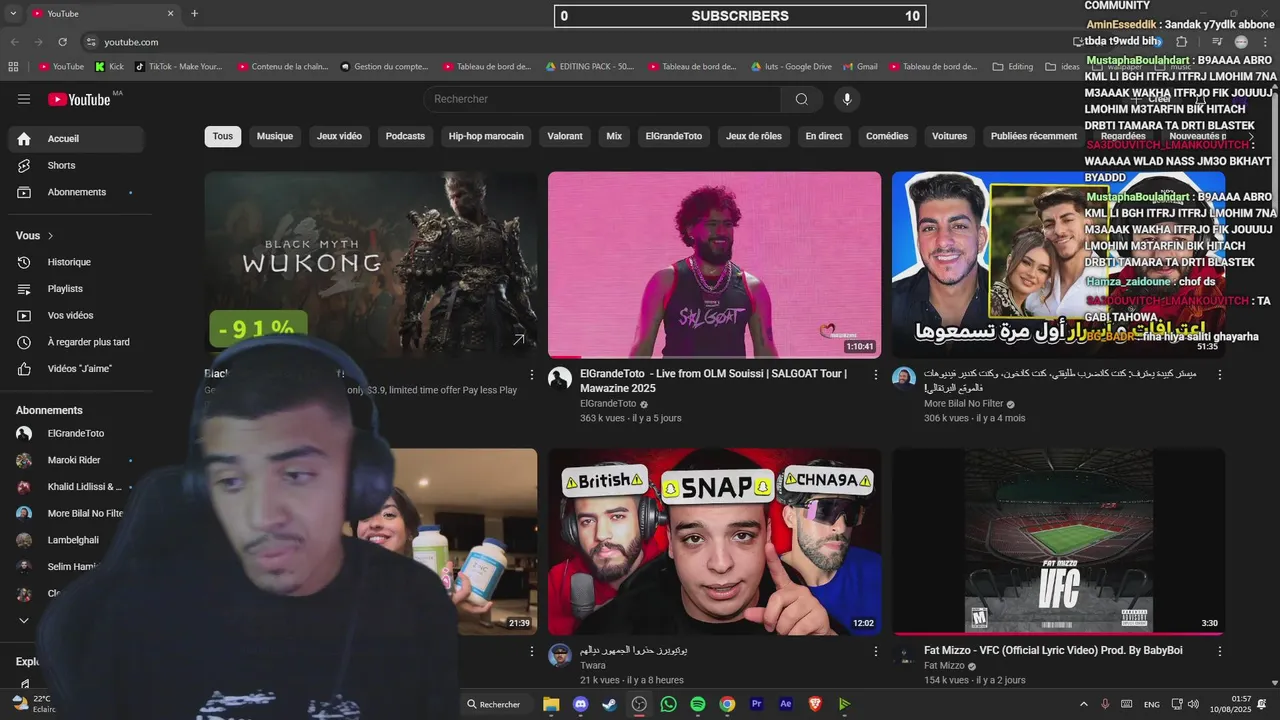
Task: Select the Hip-hop marocain filter chip
Action: pos(486,136)
